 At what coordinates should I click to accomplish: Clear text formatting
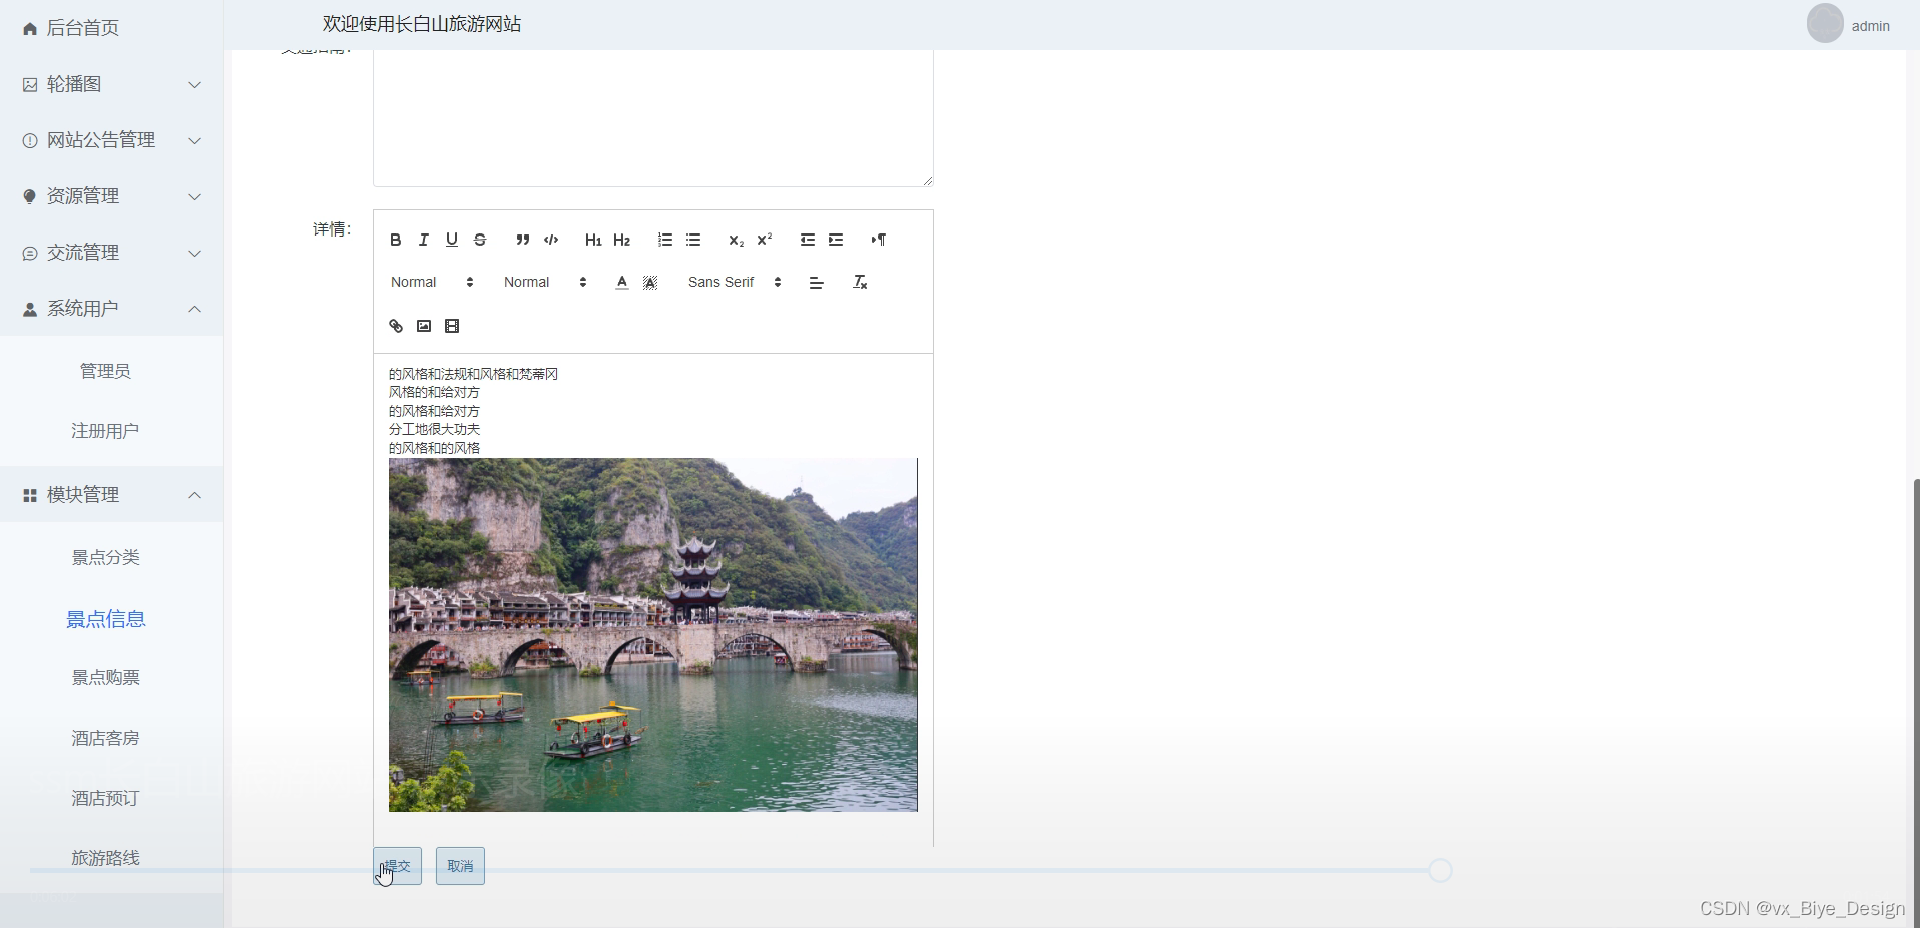(860, 283)
